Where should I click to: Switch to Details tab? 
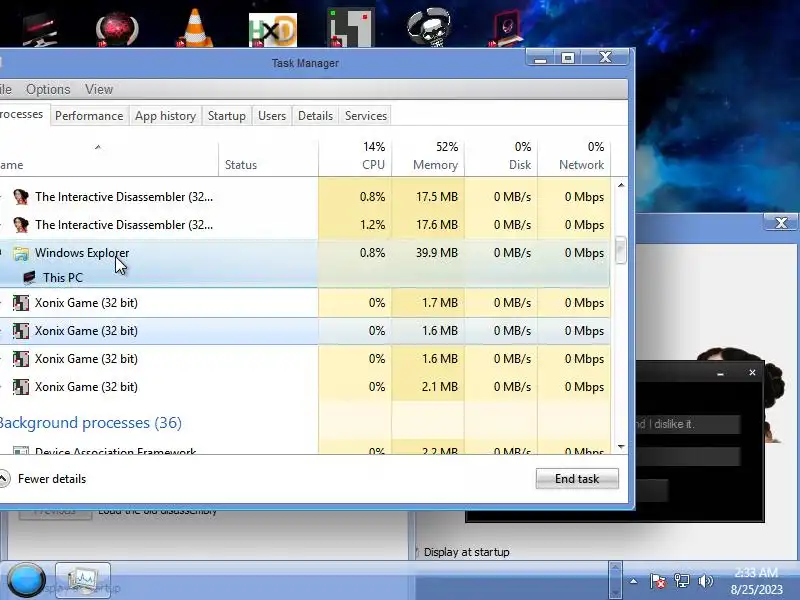(x=315, y=116)
